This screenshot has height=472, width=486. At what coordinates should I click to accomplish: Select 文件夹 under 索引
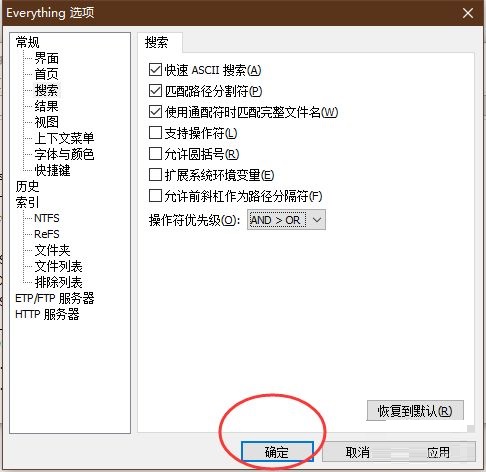pos(53,250)
